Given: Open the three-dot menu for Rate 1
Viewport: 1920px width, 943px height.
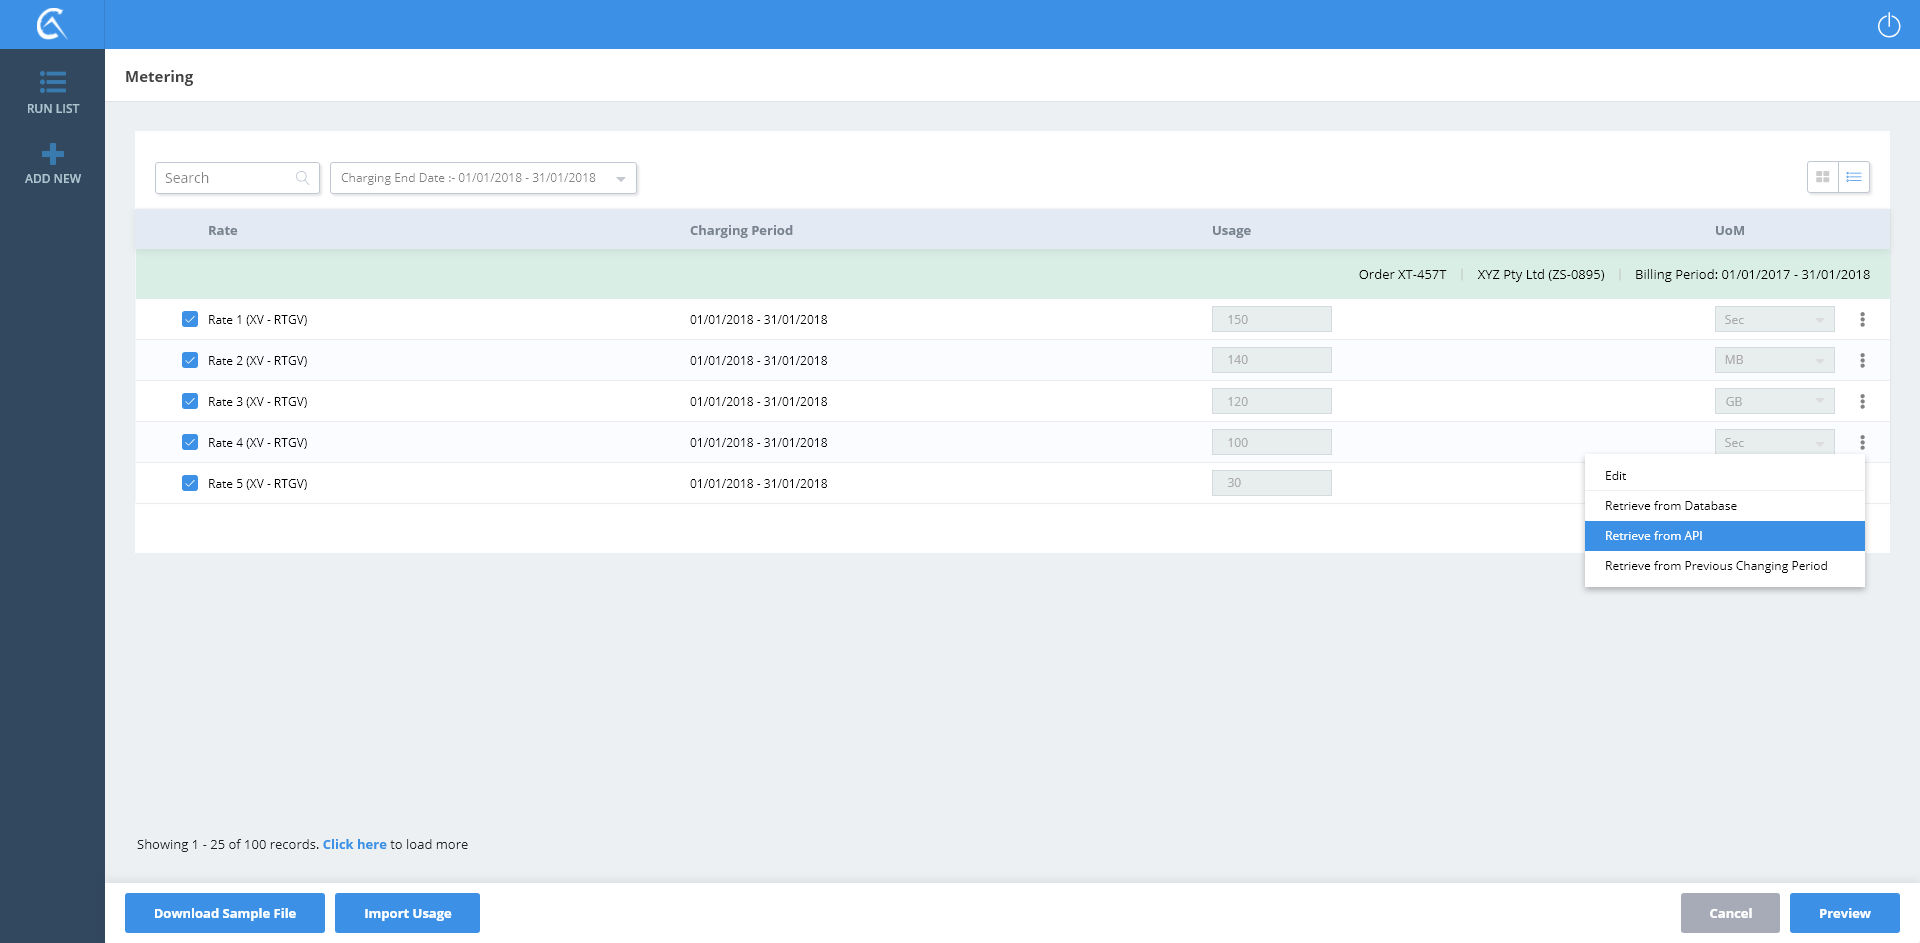Looking at the screenshot, I should 1861,320.
